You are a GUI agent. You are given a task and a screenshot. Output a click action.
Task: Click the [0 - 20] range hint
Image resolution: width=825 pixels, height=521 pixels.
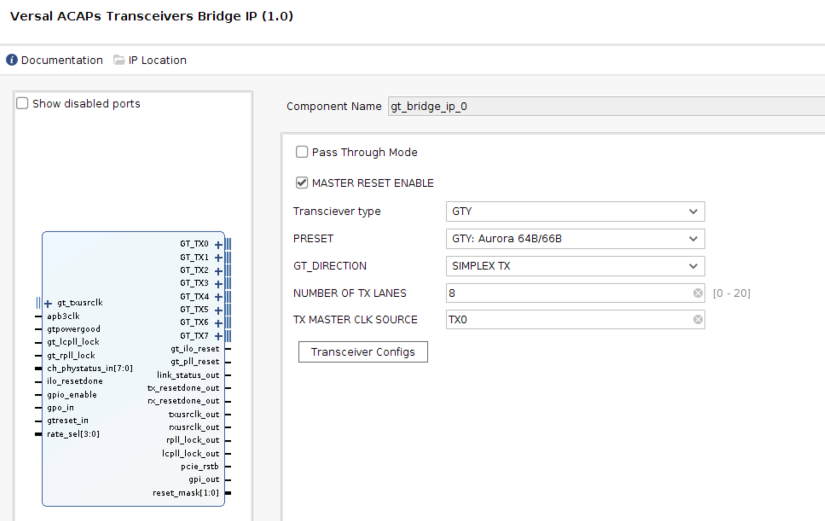tap(732, 294)
